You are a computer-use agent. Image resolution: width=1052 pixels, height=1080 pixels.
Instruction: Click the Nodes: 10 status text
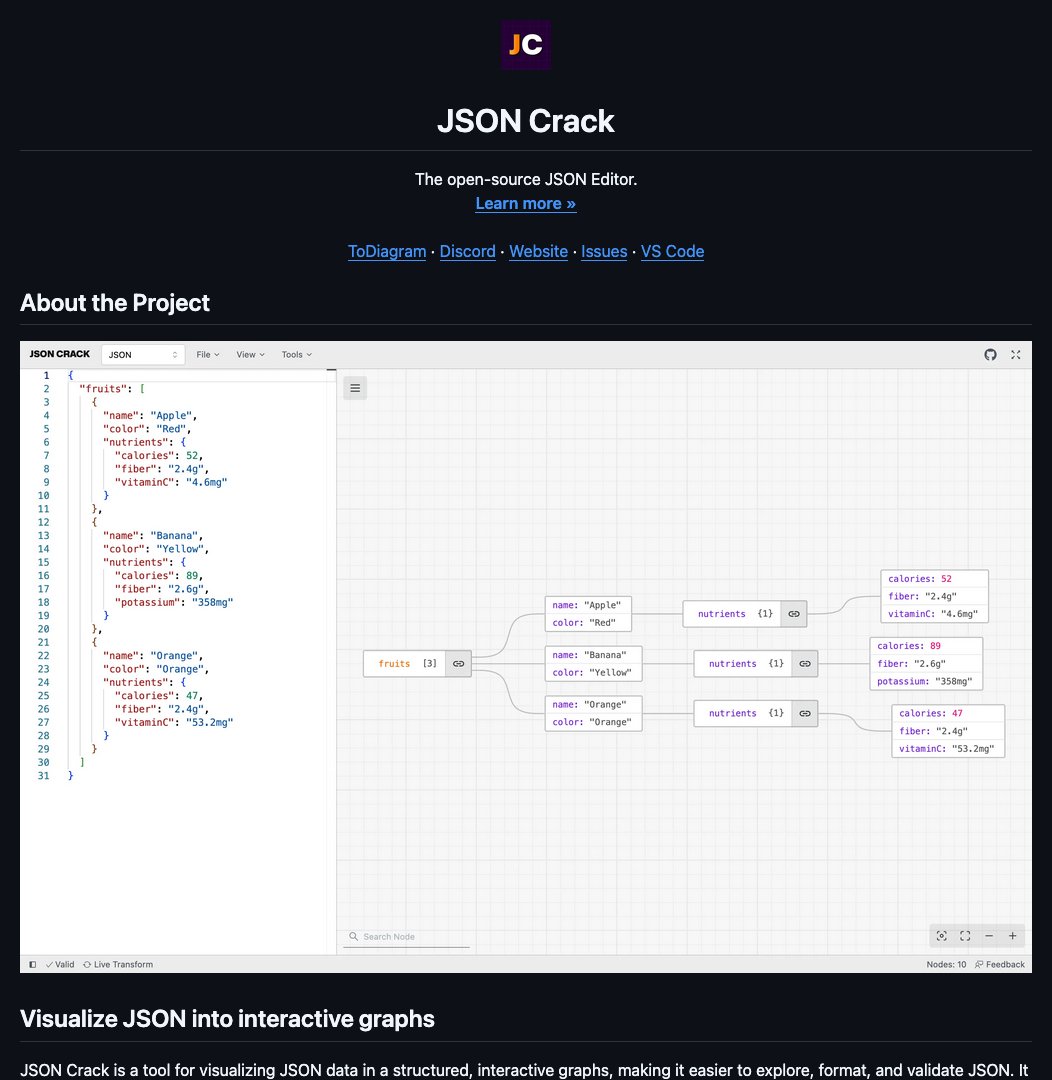click(x=946, y=964)
